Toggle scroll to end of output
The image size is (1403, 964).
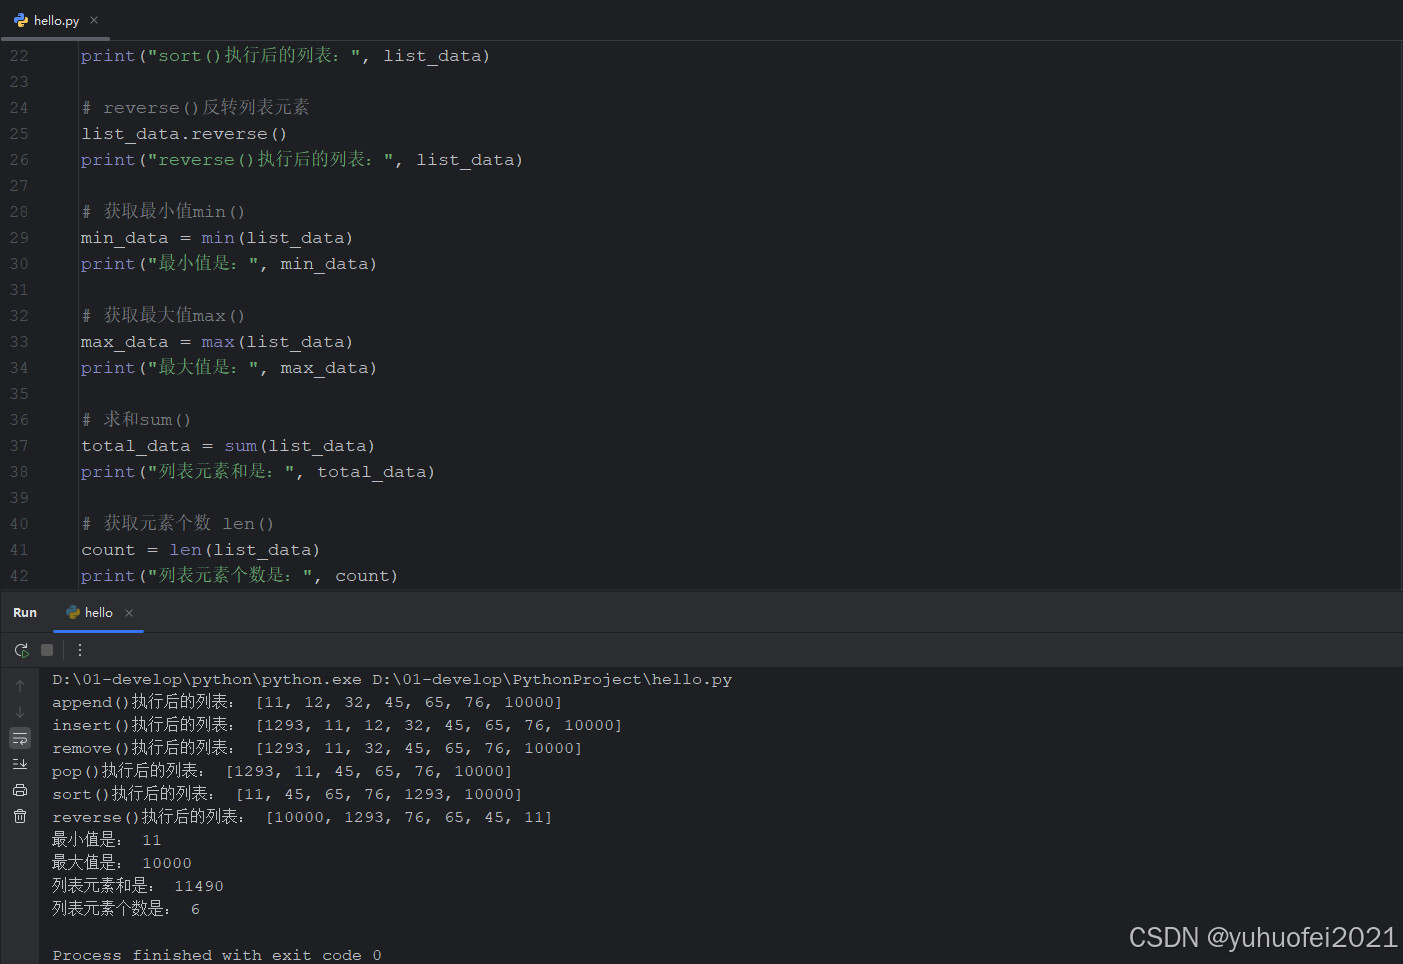tap(20, 764)
